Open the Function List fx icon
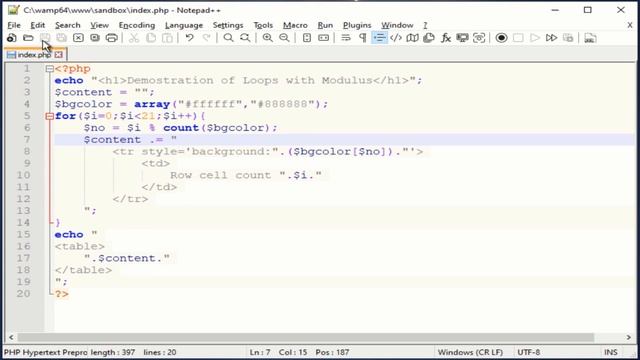Screen dimensions: 640x360 tap(446, 38)
